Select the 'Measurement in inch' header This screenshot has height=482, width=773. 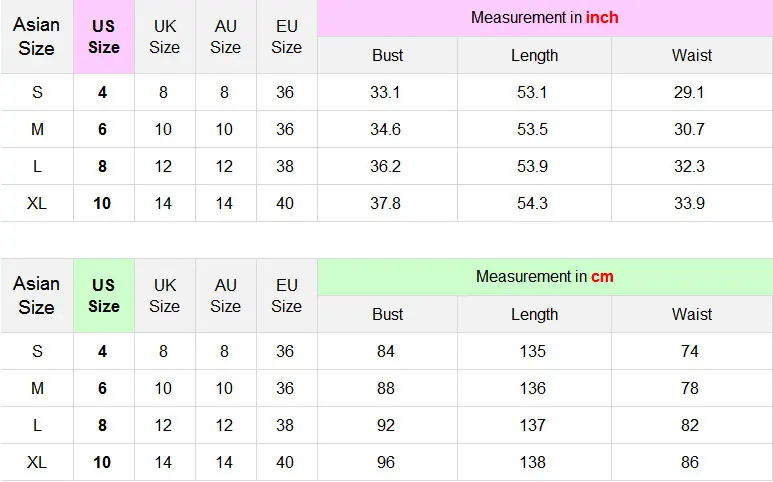(x=545, y=18)
